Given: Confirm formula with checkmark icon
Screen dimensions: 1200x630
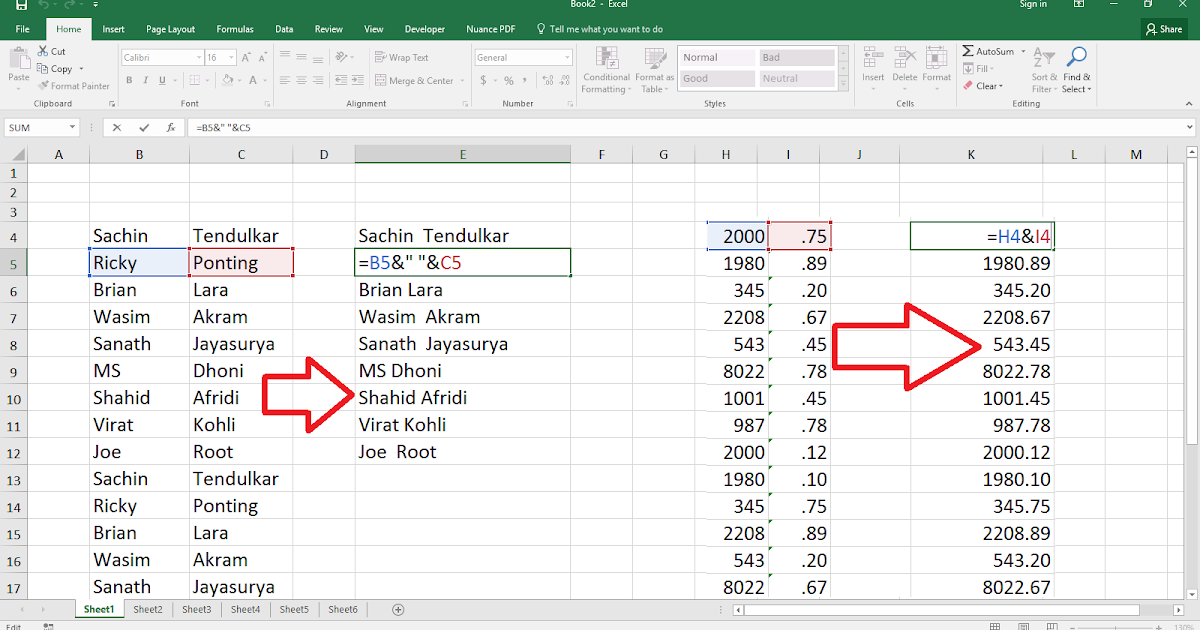Looking at the screenshot, I should tap(145, 128).
